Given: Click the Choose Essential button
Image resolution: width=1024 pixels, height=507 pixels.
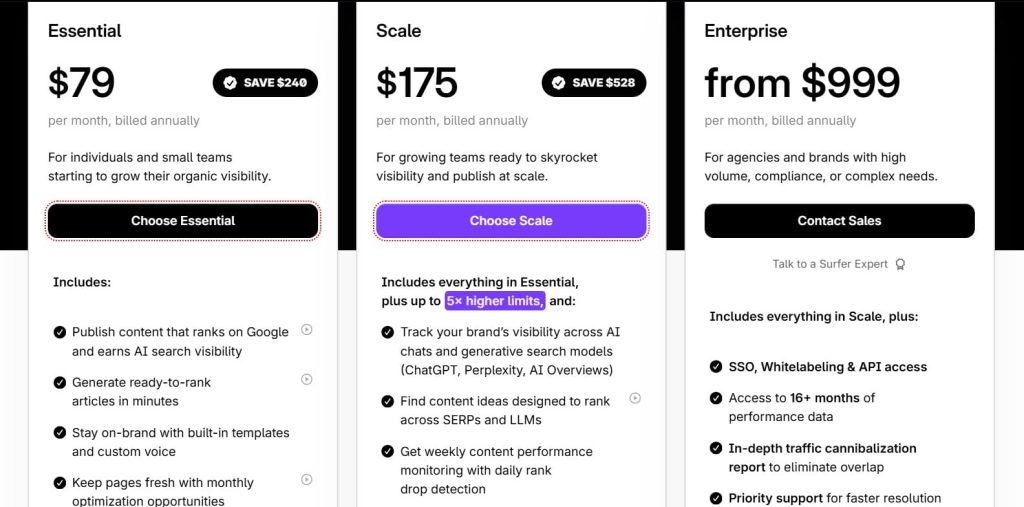Looking at the screenshot, I should 183,221.
